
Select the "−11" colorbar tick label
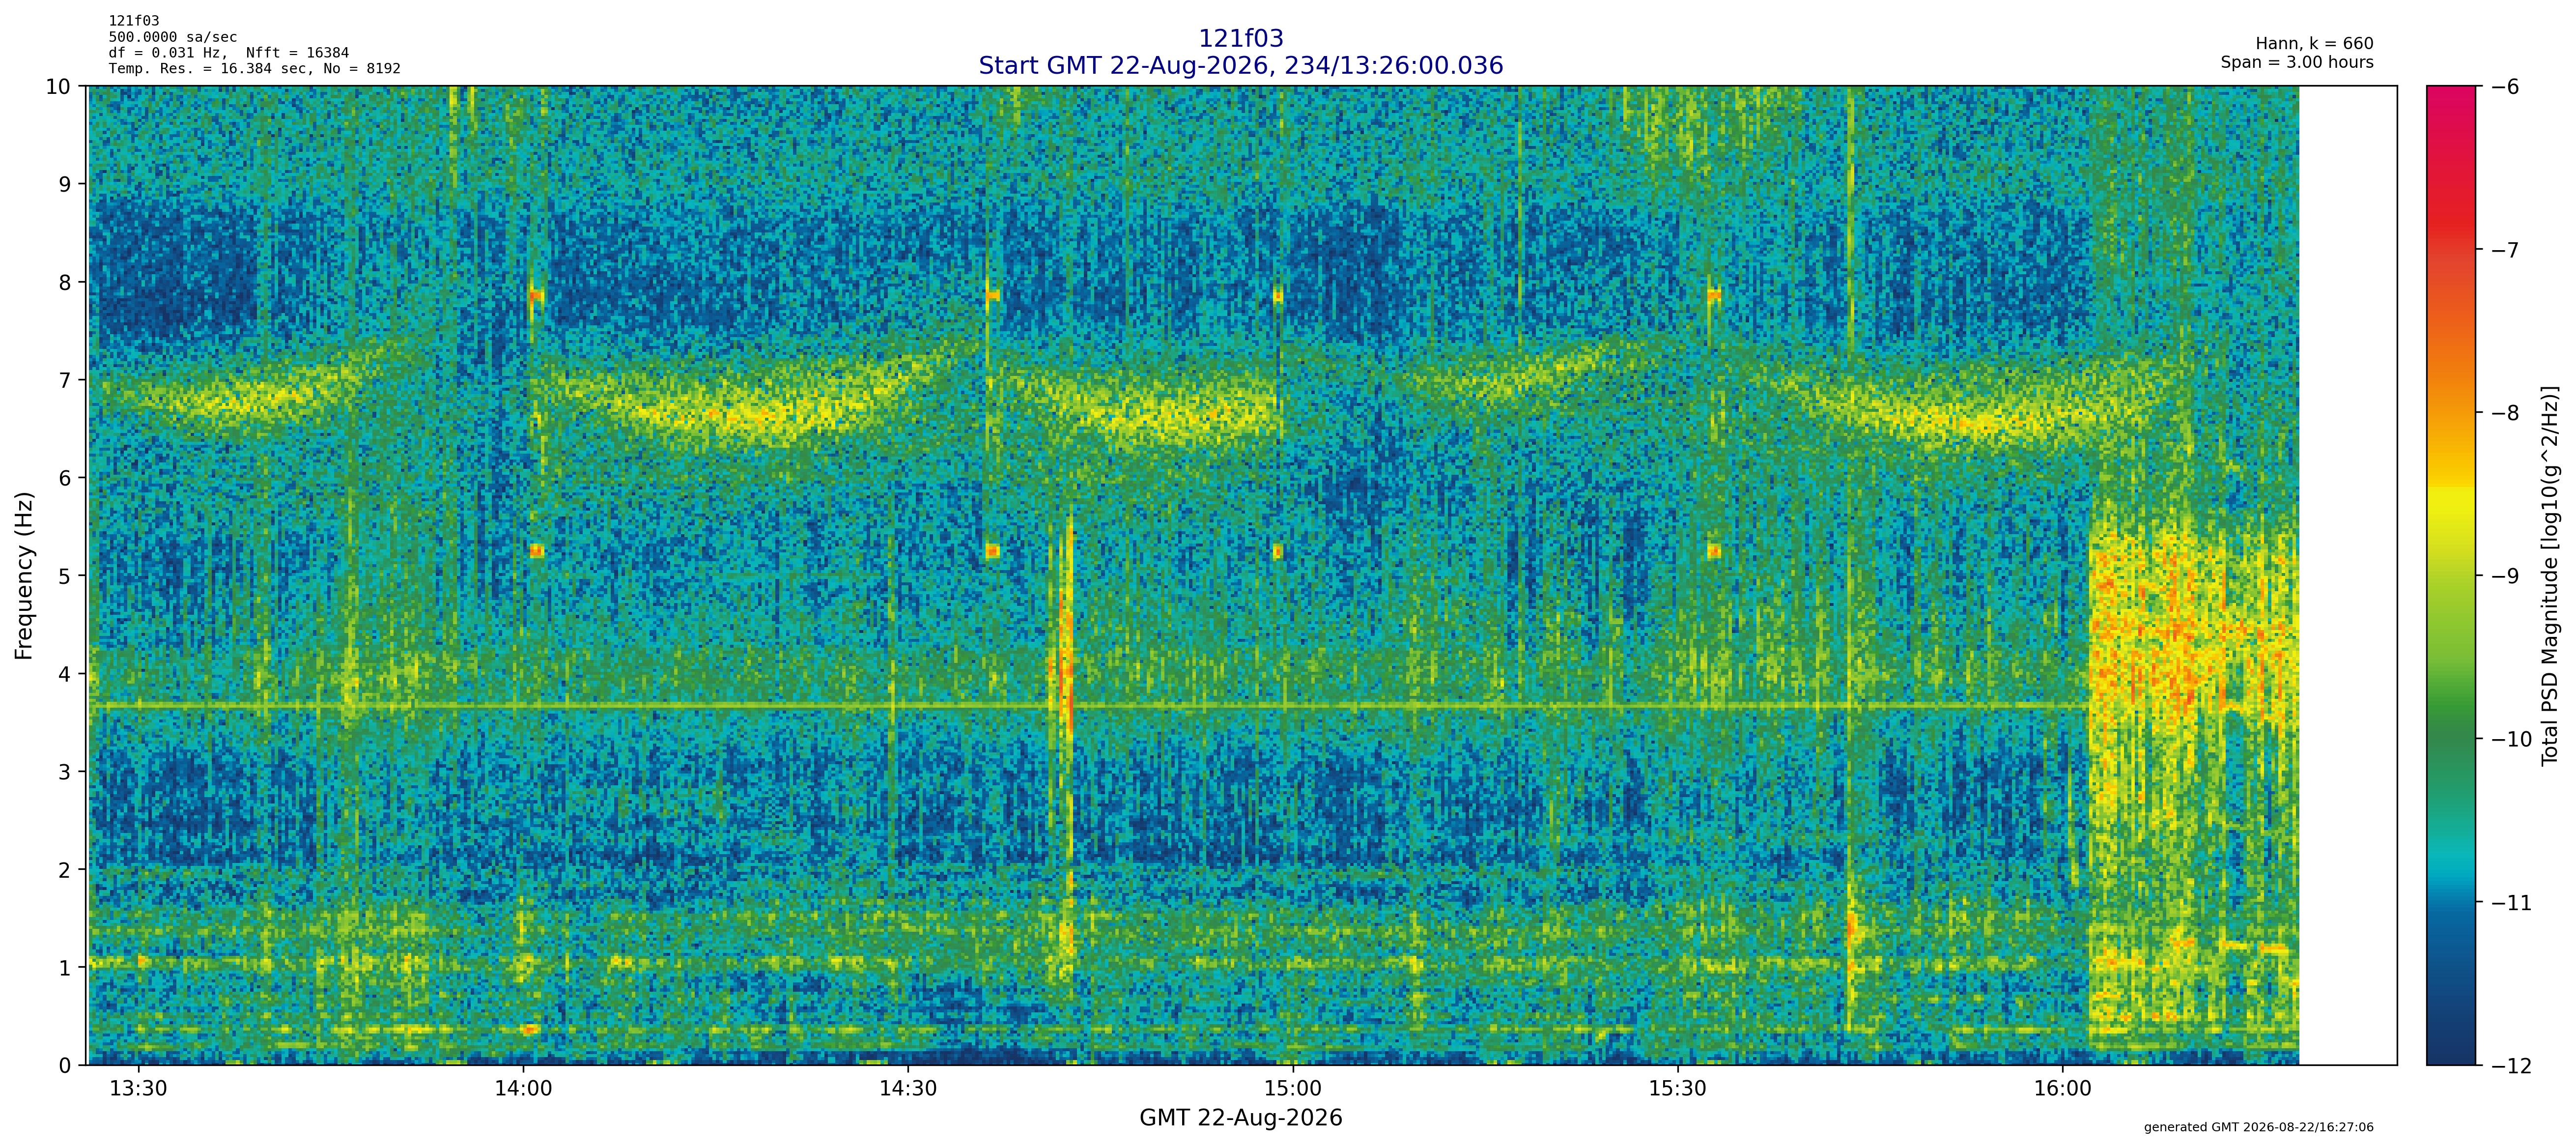pyautogui.click(x=2511, y=903)
